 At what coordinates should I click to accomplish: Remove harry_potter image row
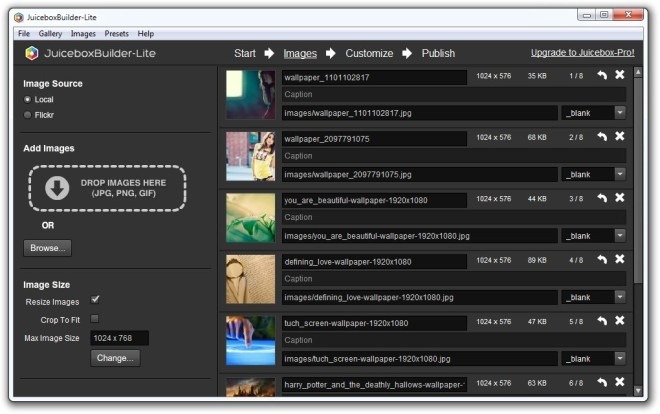coord(620,382)
